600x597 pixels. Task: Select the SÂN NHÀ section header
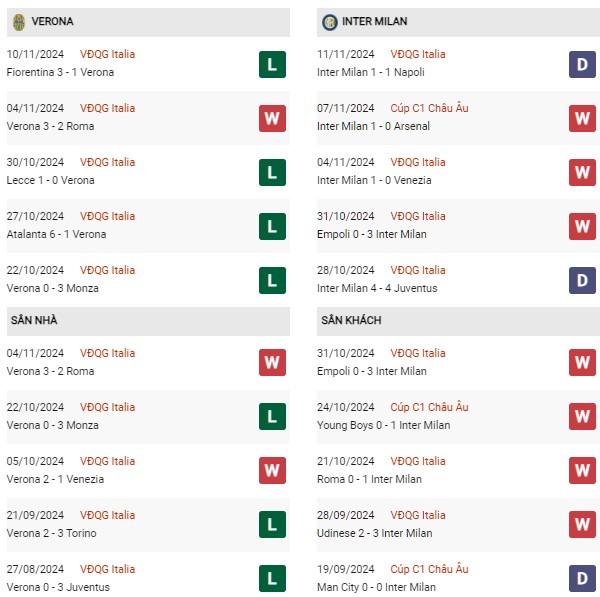148,321
